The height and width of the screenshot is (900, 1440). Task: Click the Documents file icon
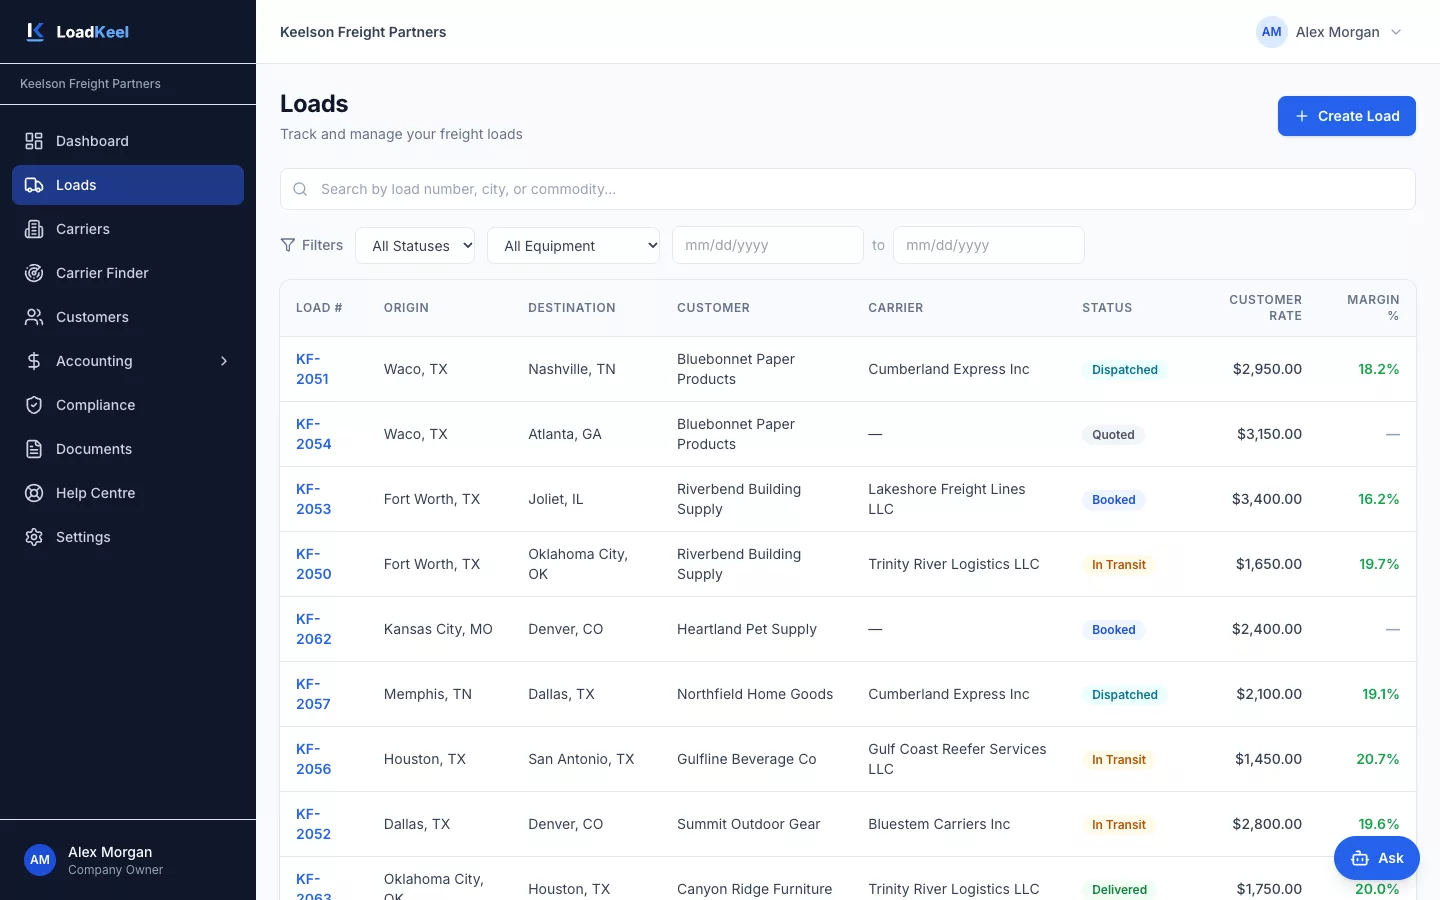coord(34,449)
